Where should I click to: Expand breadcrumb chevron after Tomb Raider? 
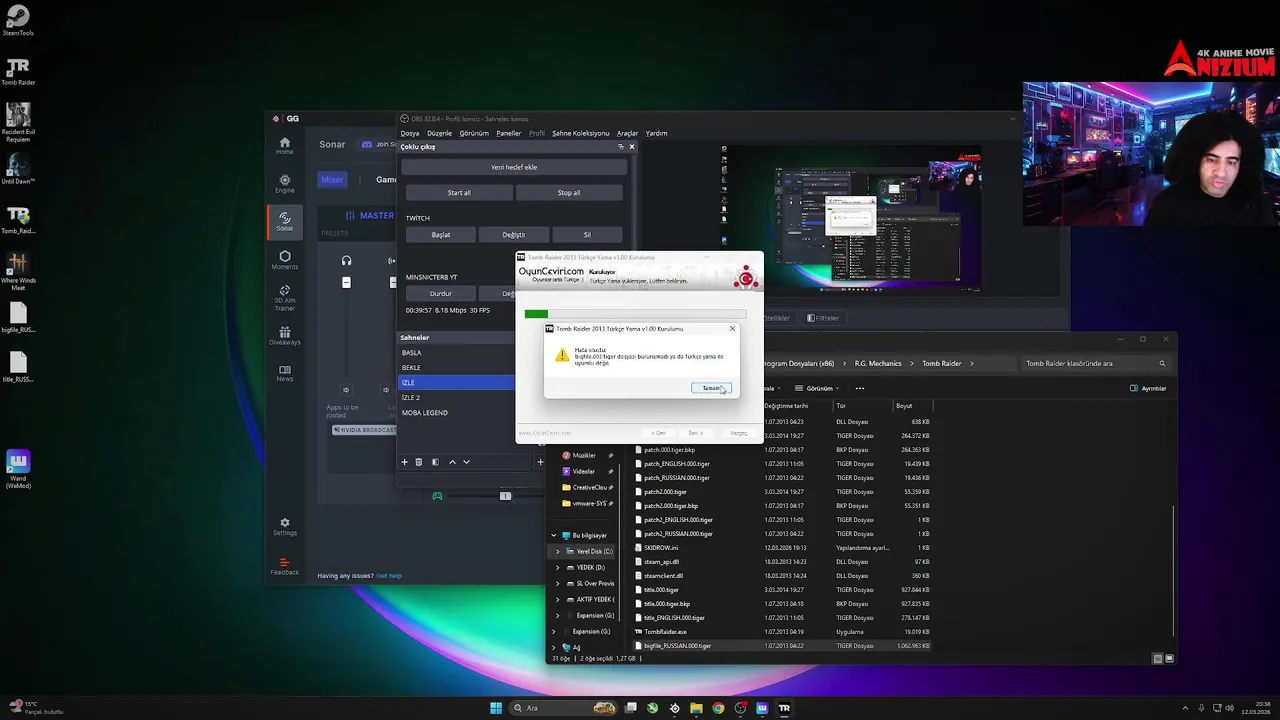click(972, 364)
